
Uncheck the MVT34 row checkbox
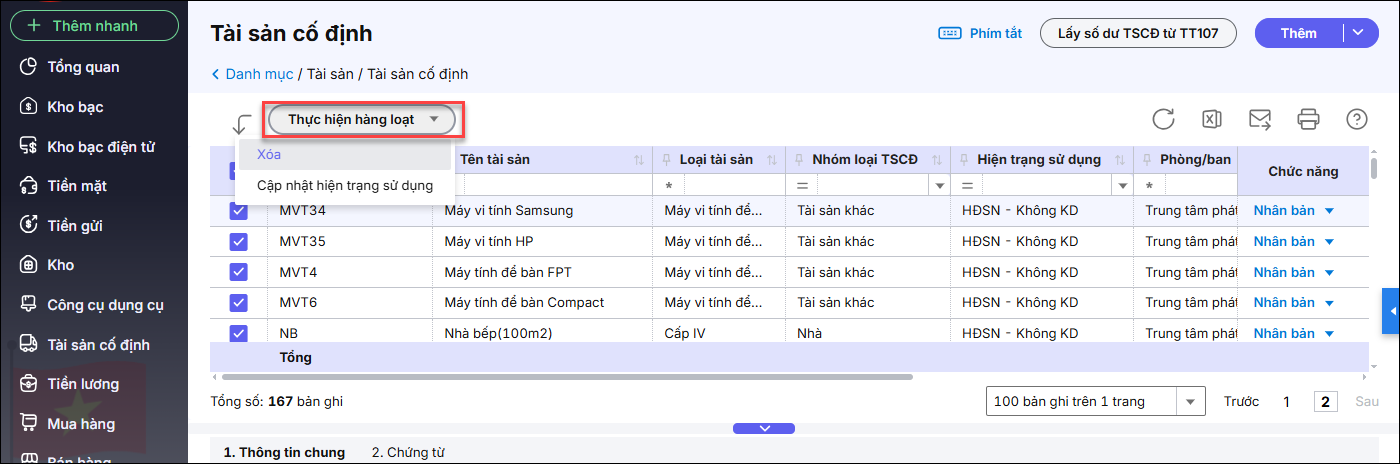239,211
